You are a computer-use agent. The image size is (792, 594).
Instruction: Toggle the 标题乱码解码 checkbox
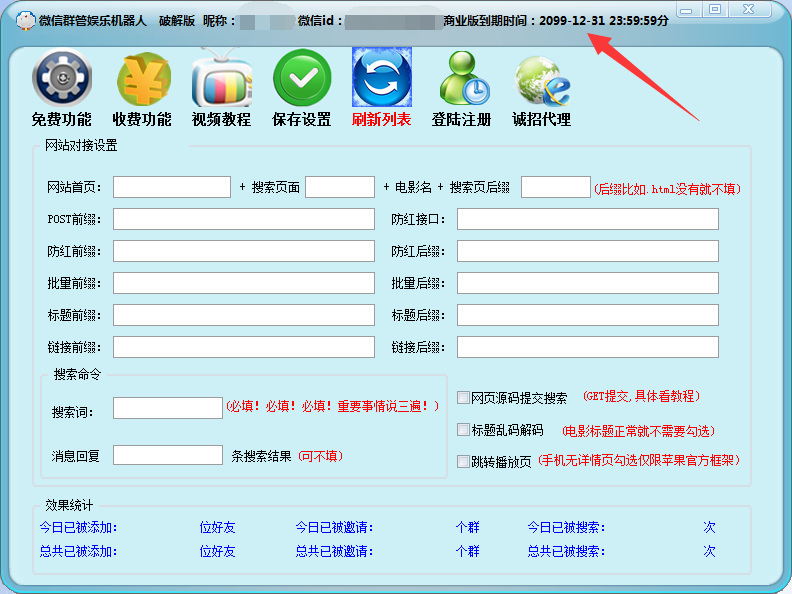(x=463, y=430)
